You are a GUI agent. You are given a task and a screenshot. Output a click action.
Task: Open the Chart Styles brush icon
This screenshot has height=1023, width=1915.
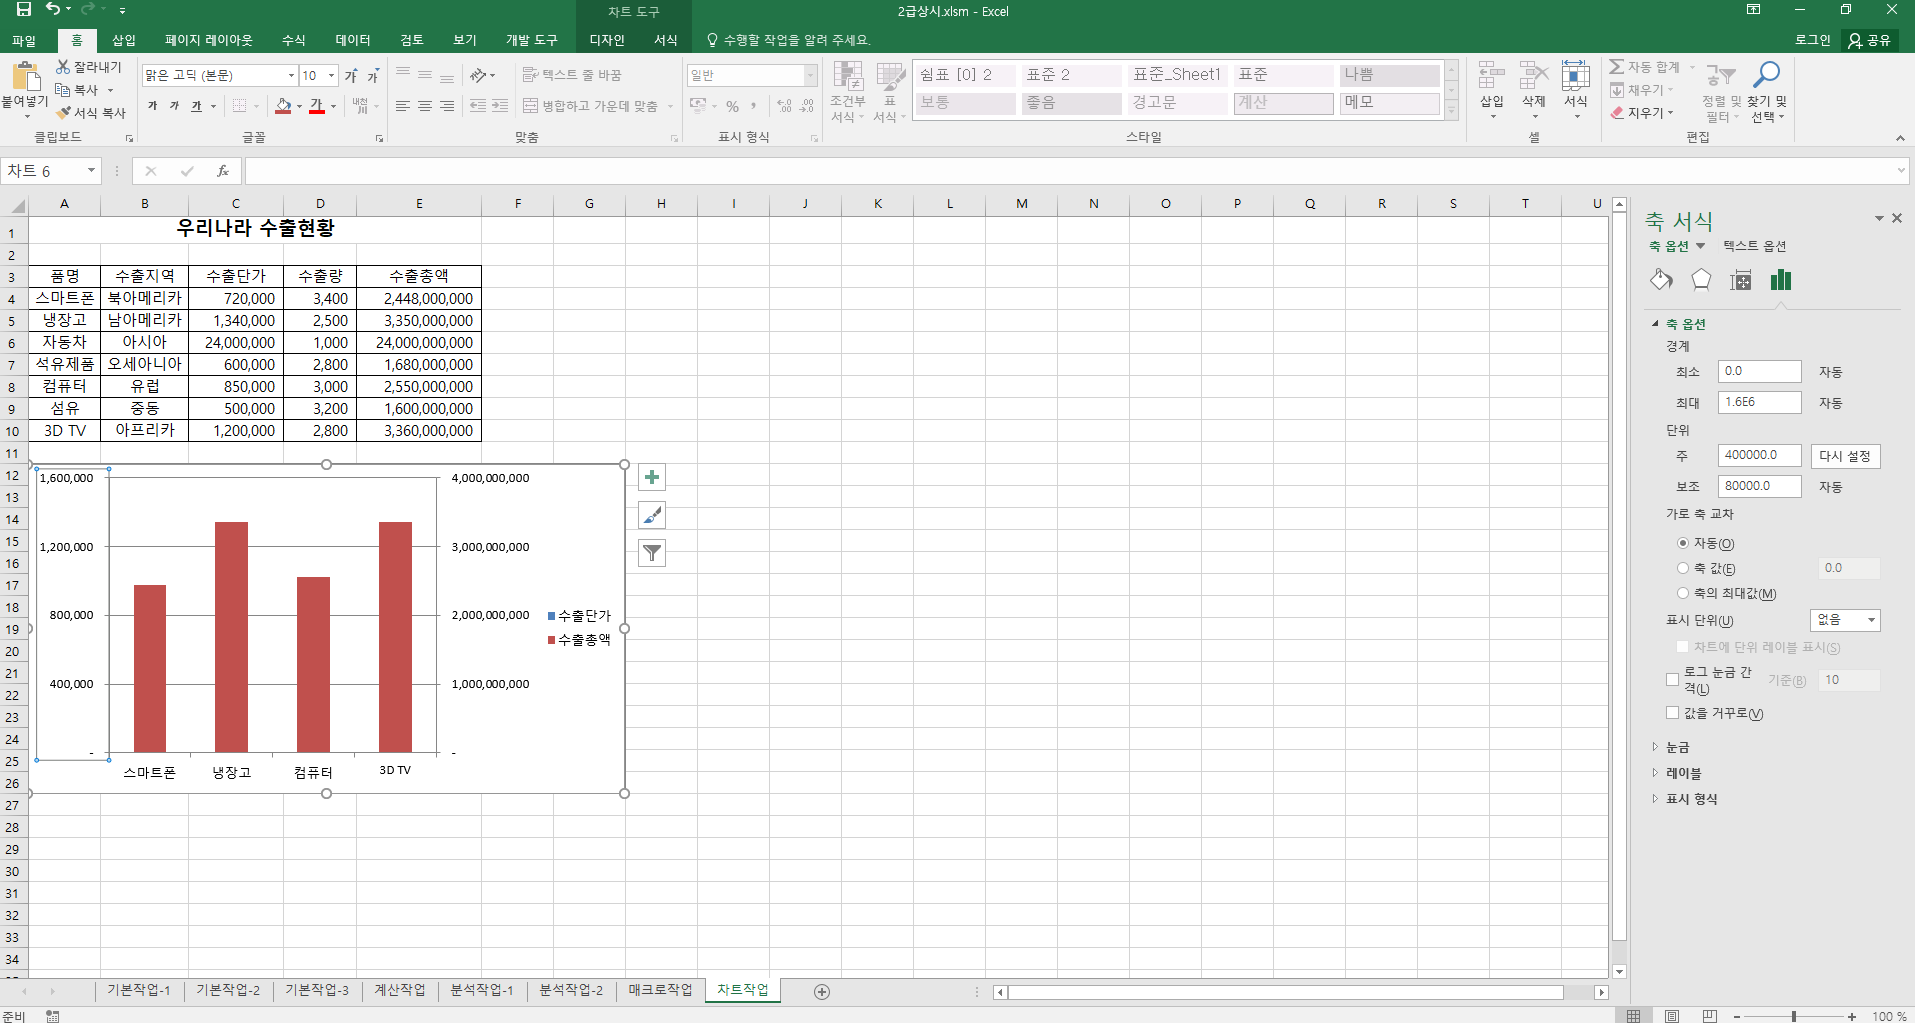(x=652, y=516)
